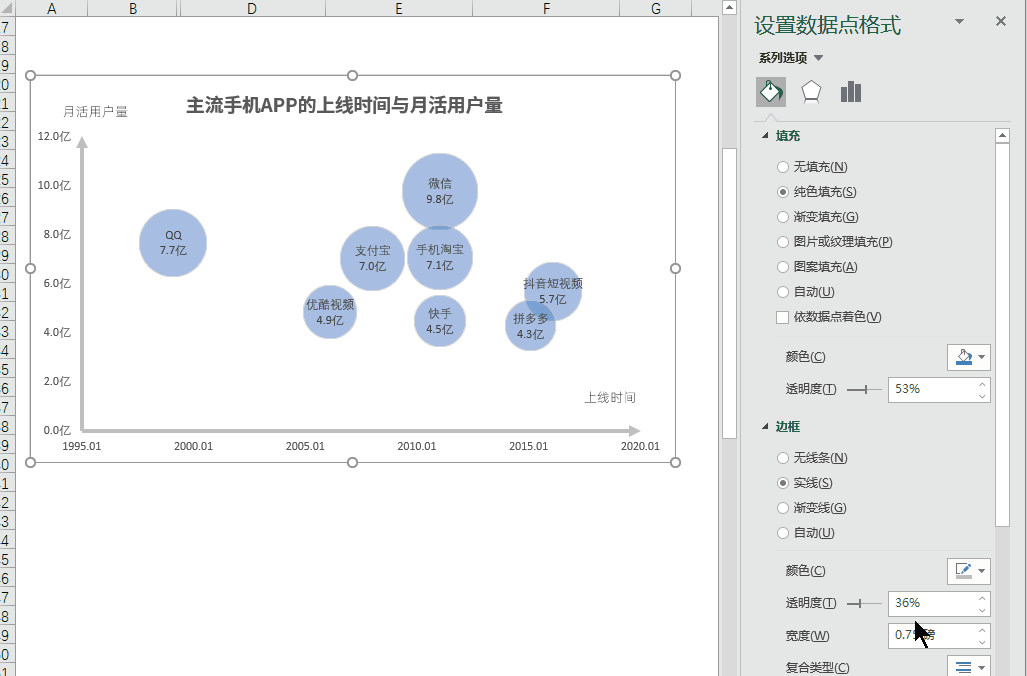
Task: Select the 拼多多 4.3亿 bubble
Action: [x=531, y=326]
